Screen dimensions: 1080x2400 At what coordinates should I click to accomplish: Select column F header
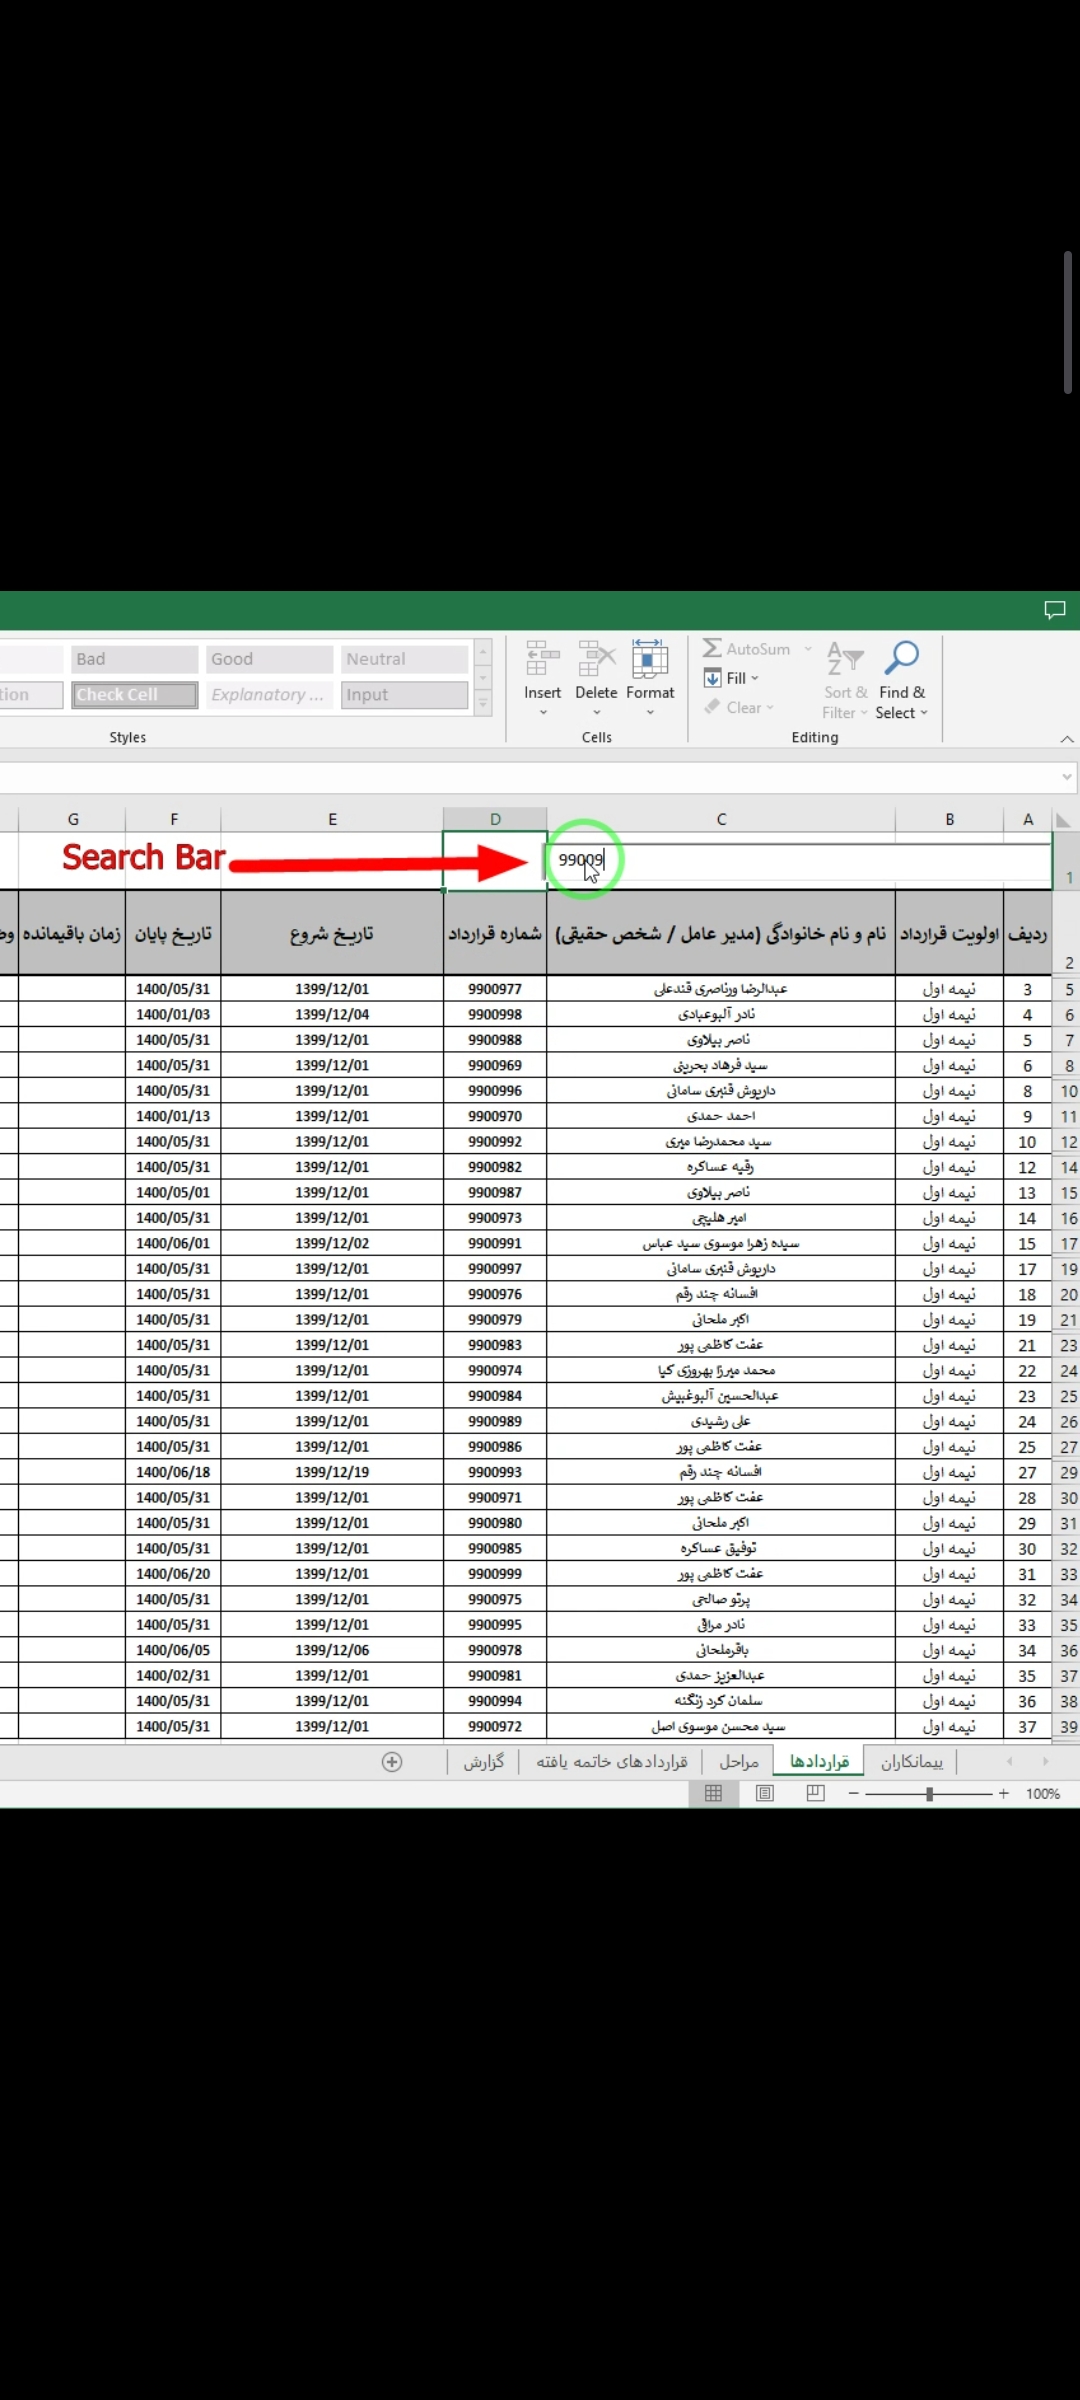(174, 819)
